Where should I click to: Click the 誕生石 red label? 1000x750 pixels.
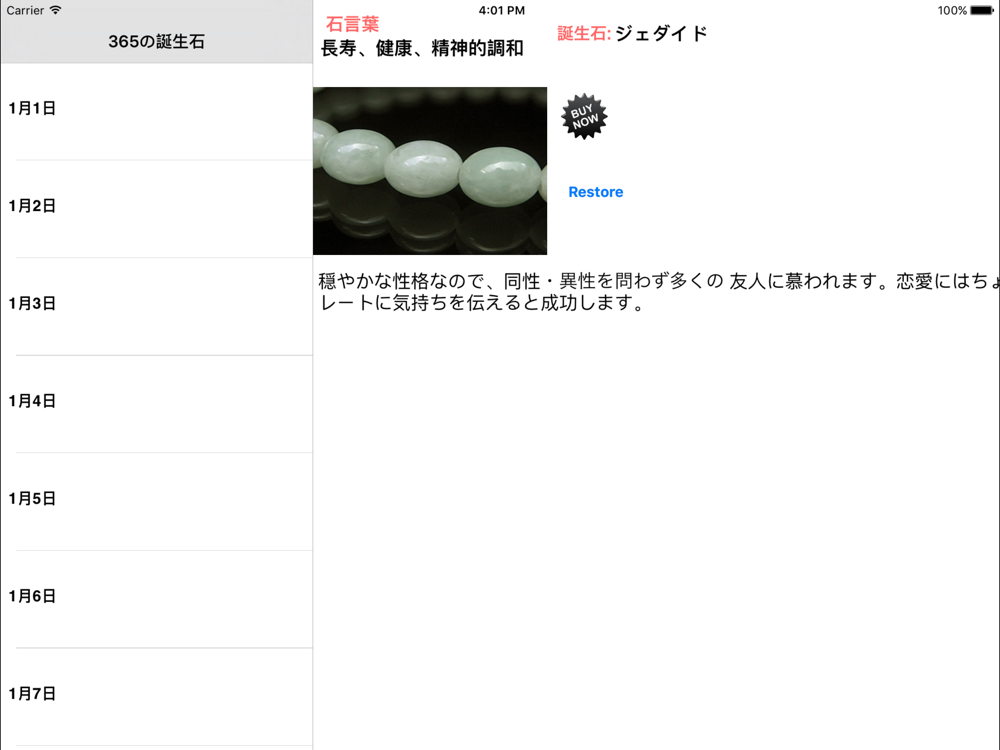(x=584, y=33)
